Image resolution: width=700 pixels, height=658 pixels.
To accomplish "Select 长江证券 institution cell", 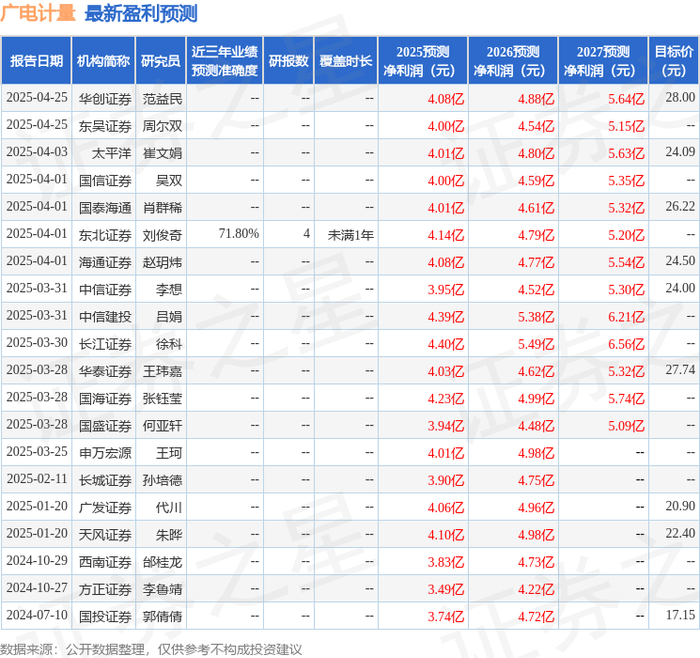I will click(105, 344).
